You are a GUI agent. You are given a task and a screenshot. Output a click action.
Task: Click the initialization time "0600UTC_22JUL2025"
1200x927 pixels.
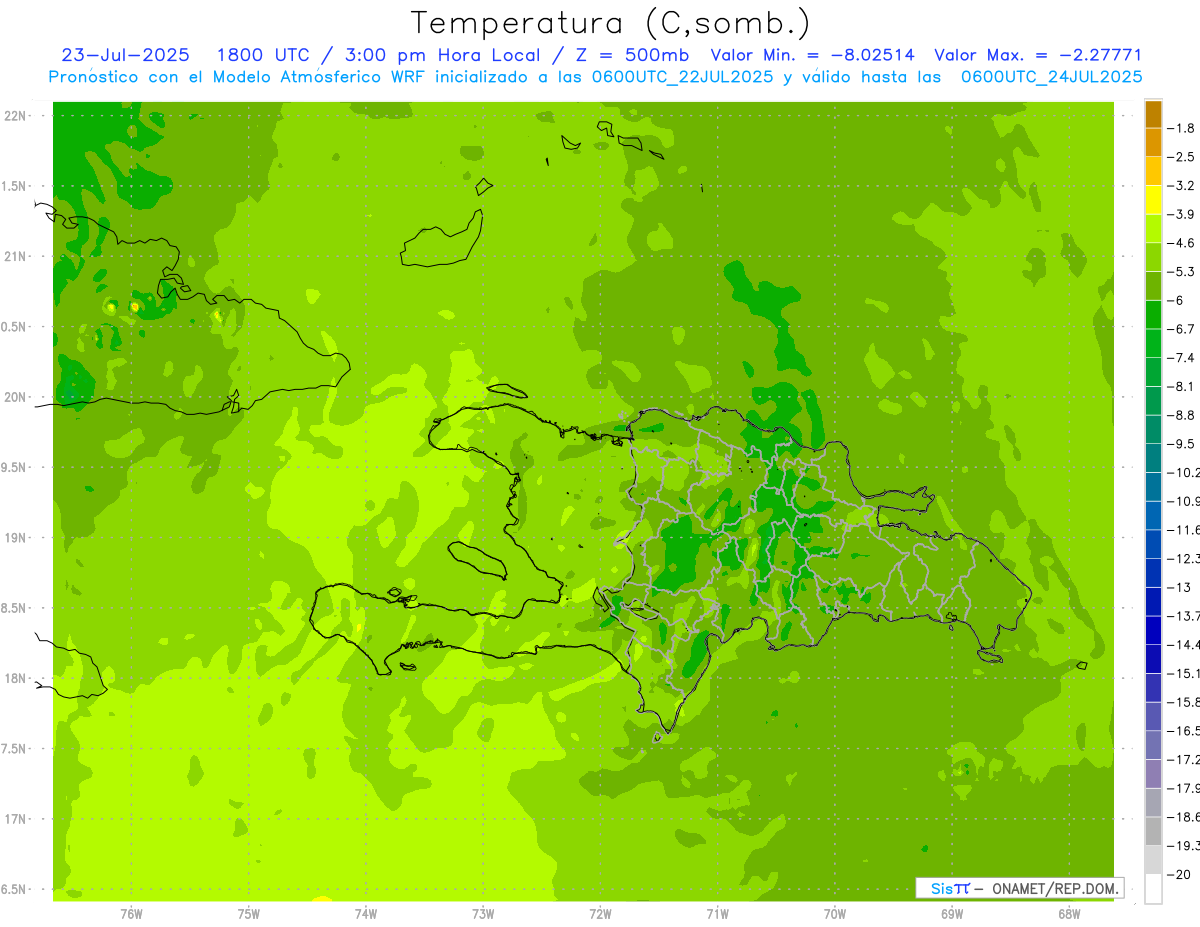tap(683, 76)
